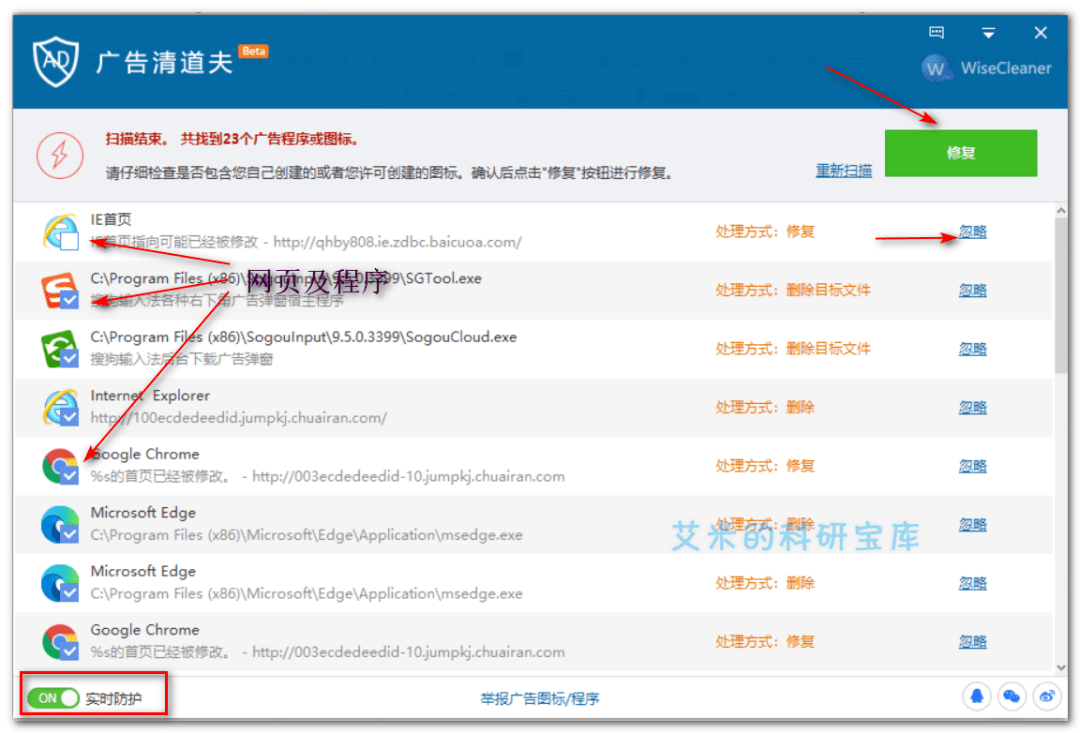
Task: Click the red lightning scan status icon
Action: 60,155
